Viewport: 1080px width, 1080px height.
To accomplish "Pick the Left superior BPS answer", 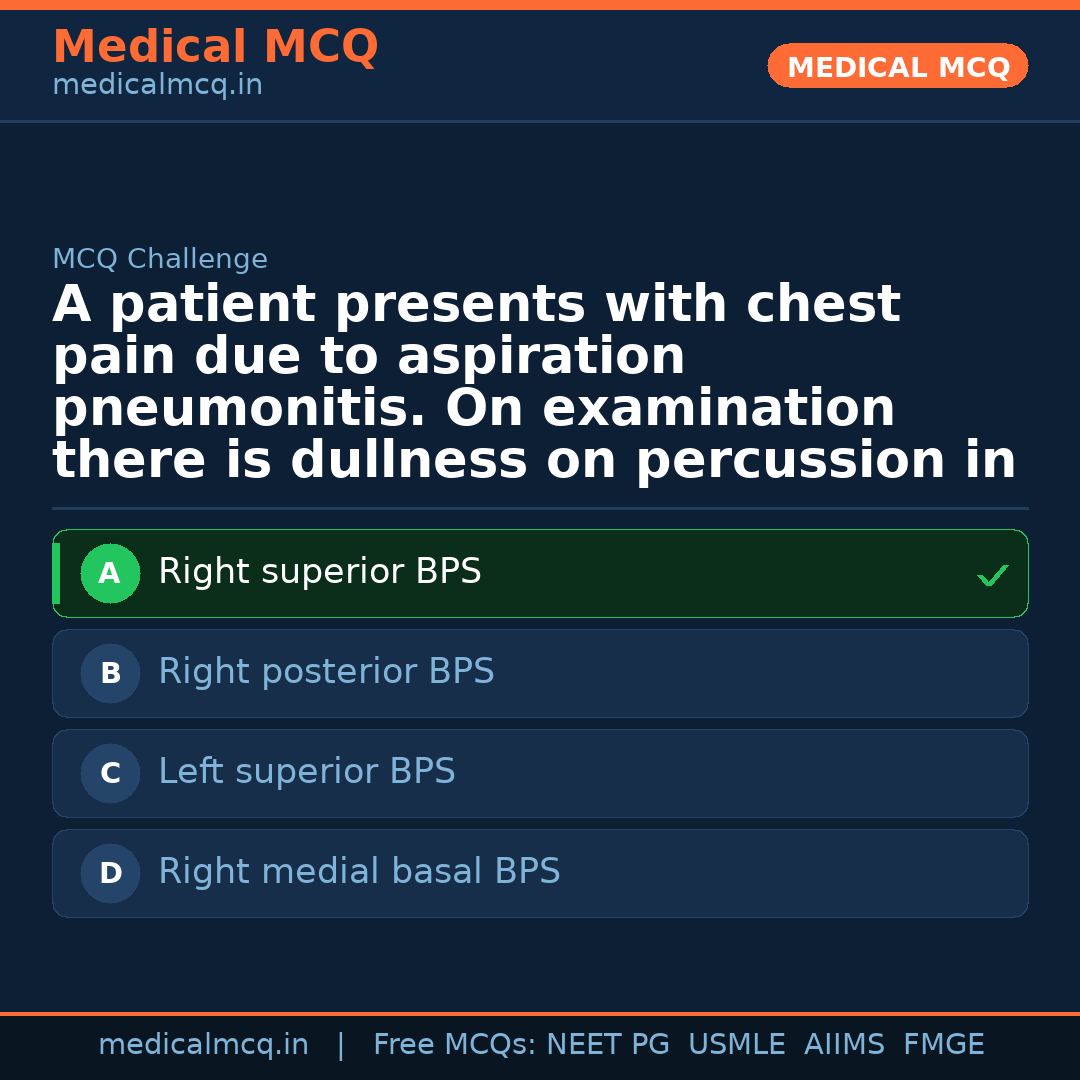I will tap(307, 772).
